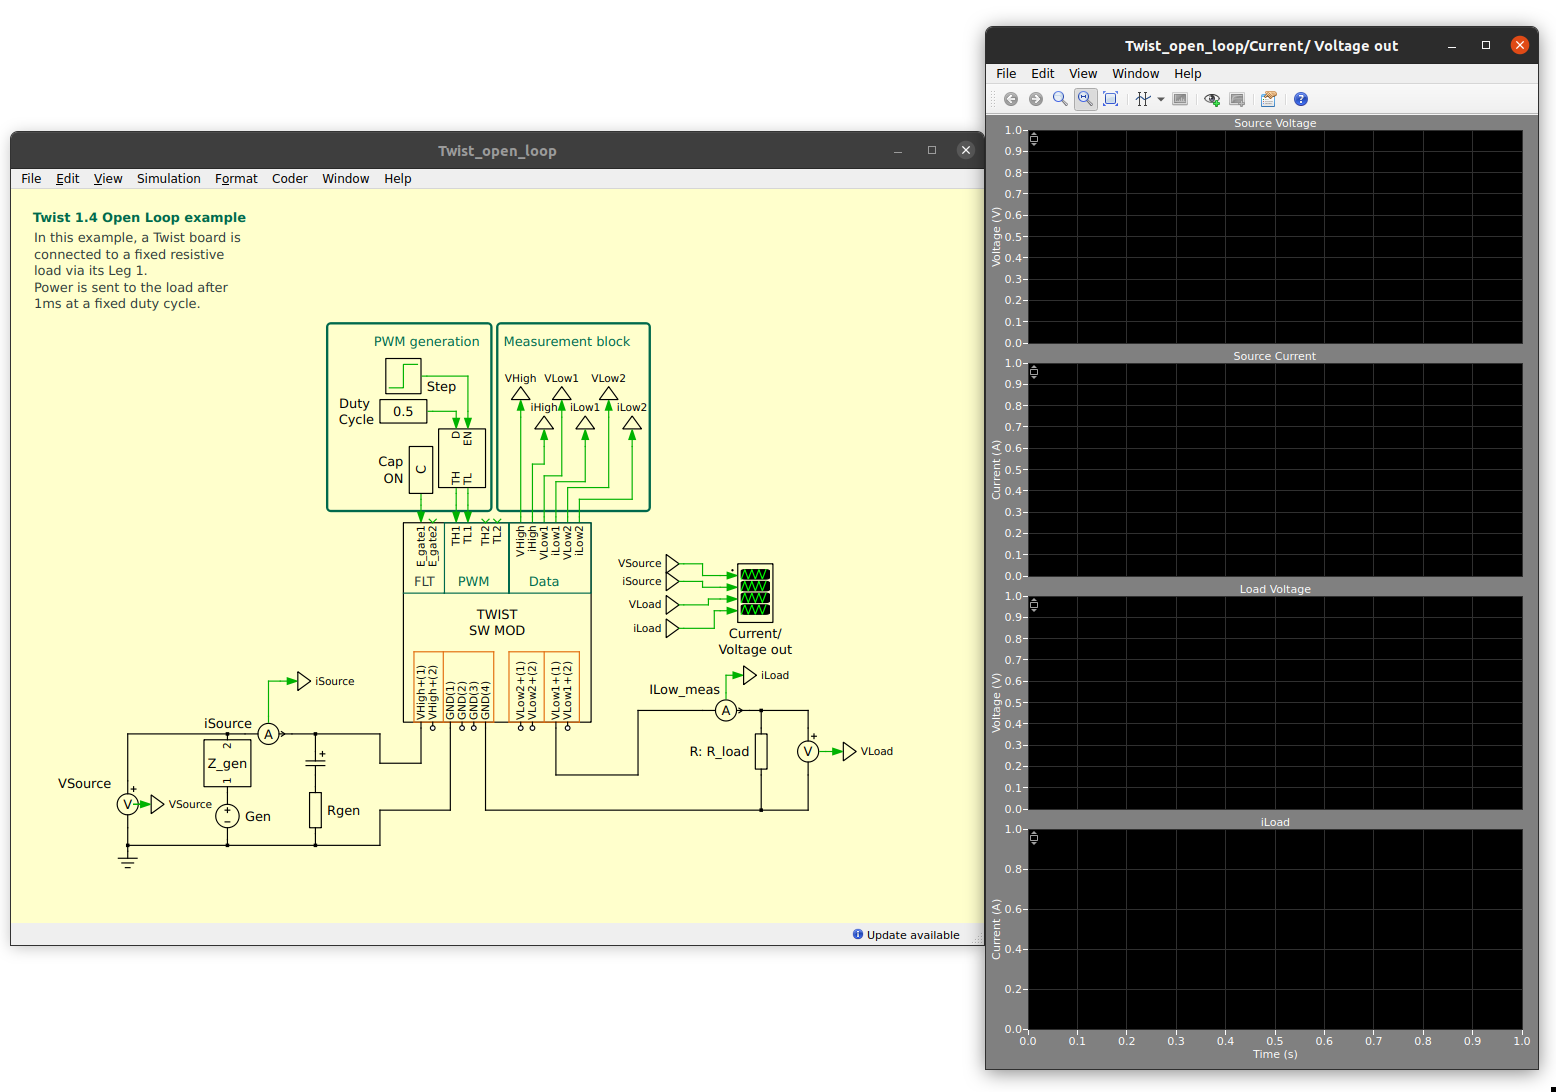Click the blue help icon in scope toolbar

1301,99
